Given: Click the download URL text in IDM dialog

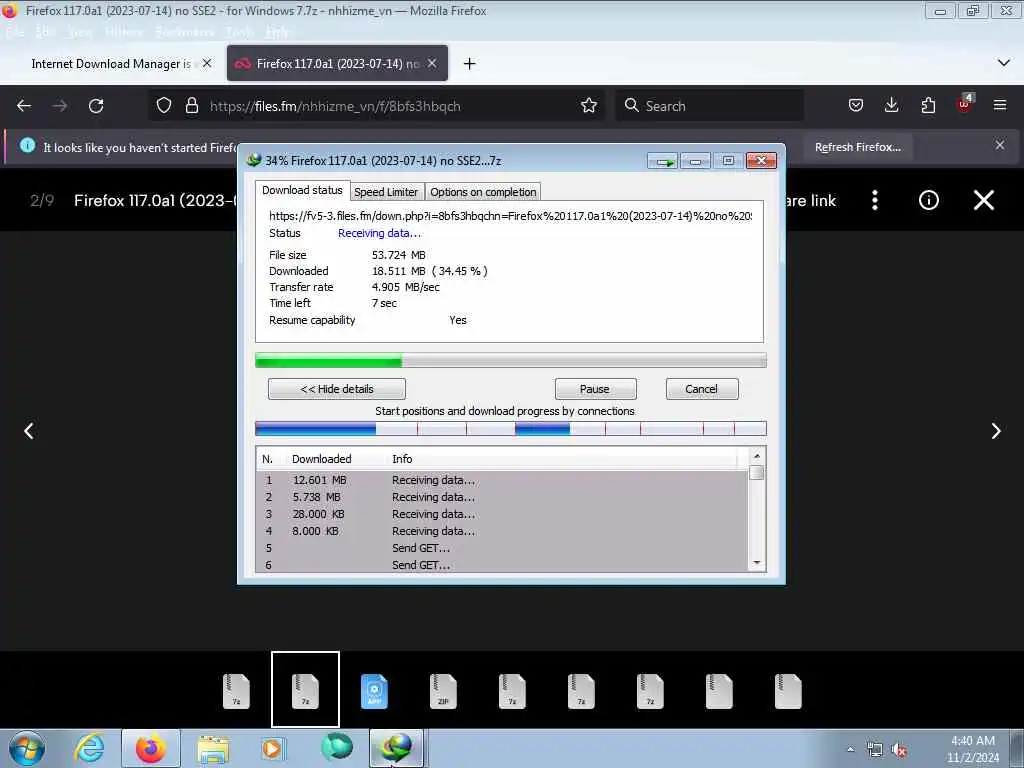Looking at the screenshot, I should click(x=510, y=216).
